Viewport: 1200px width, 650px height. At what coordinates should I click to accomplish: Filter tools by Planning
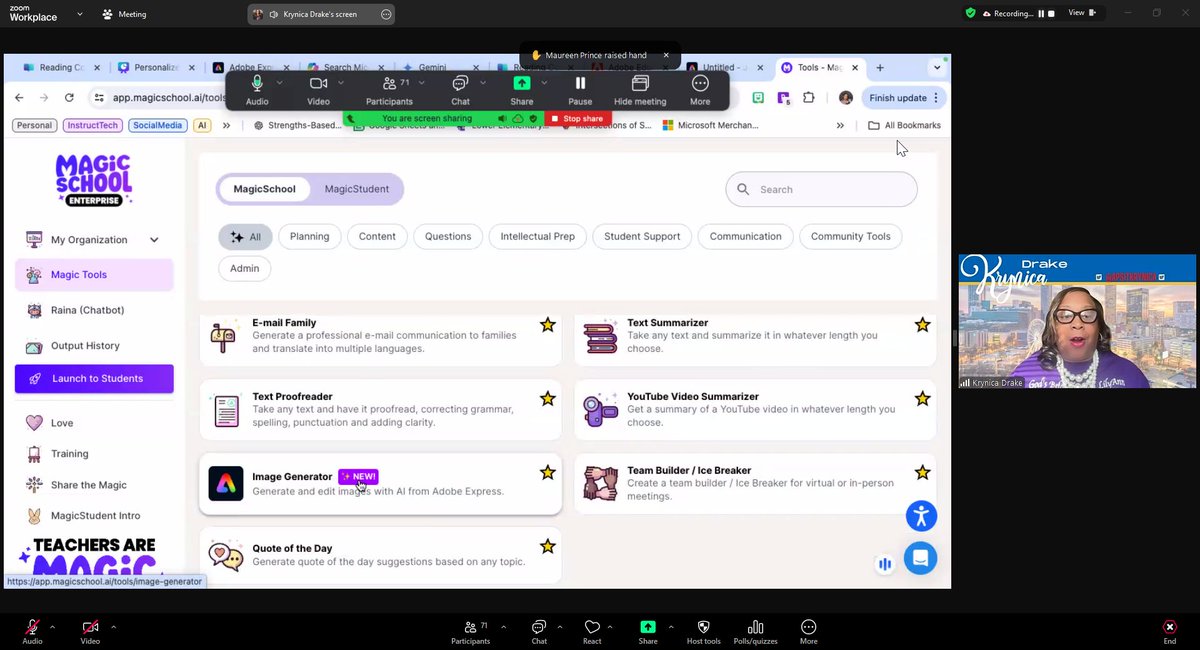click(310, 237)
